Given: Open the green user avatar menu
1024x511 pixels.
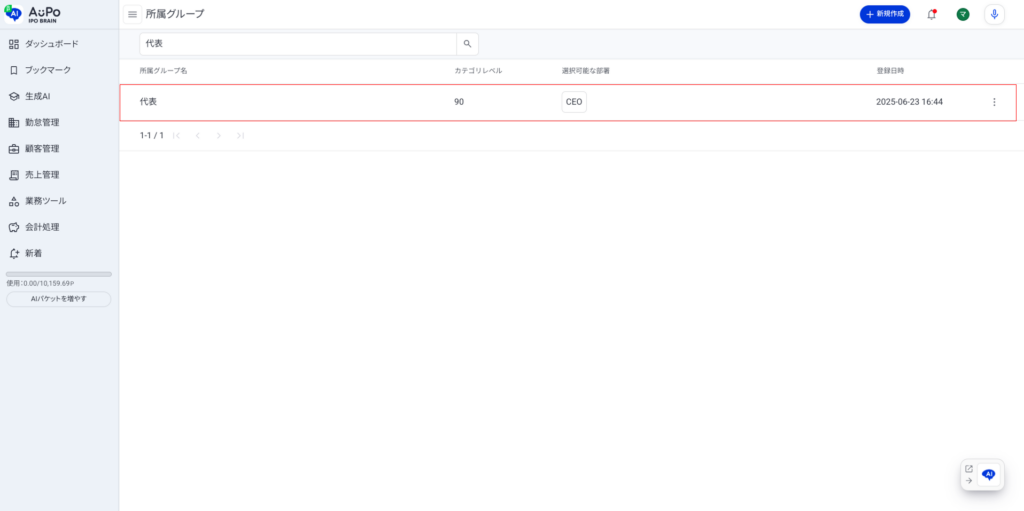Looking at the screenshot, I should [x=962, y=14].
